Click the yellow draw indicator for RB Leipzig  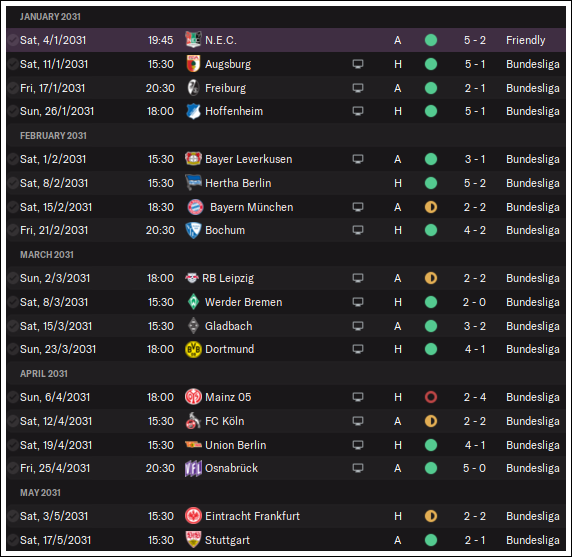tap(431, 278)
